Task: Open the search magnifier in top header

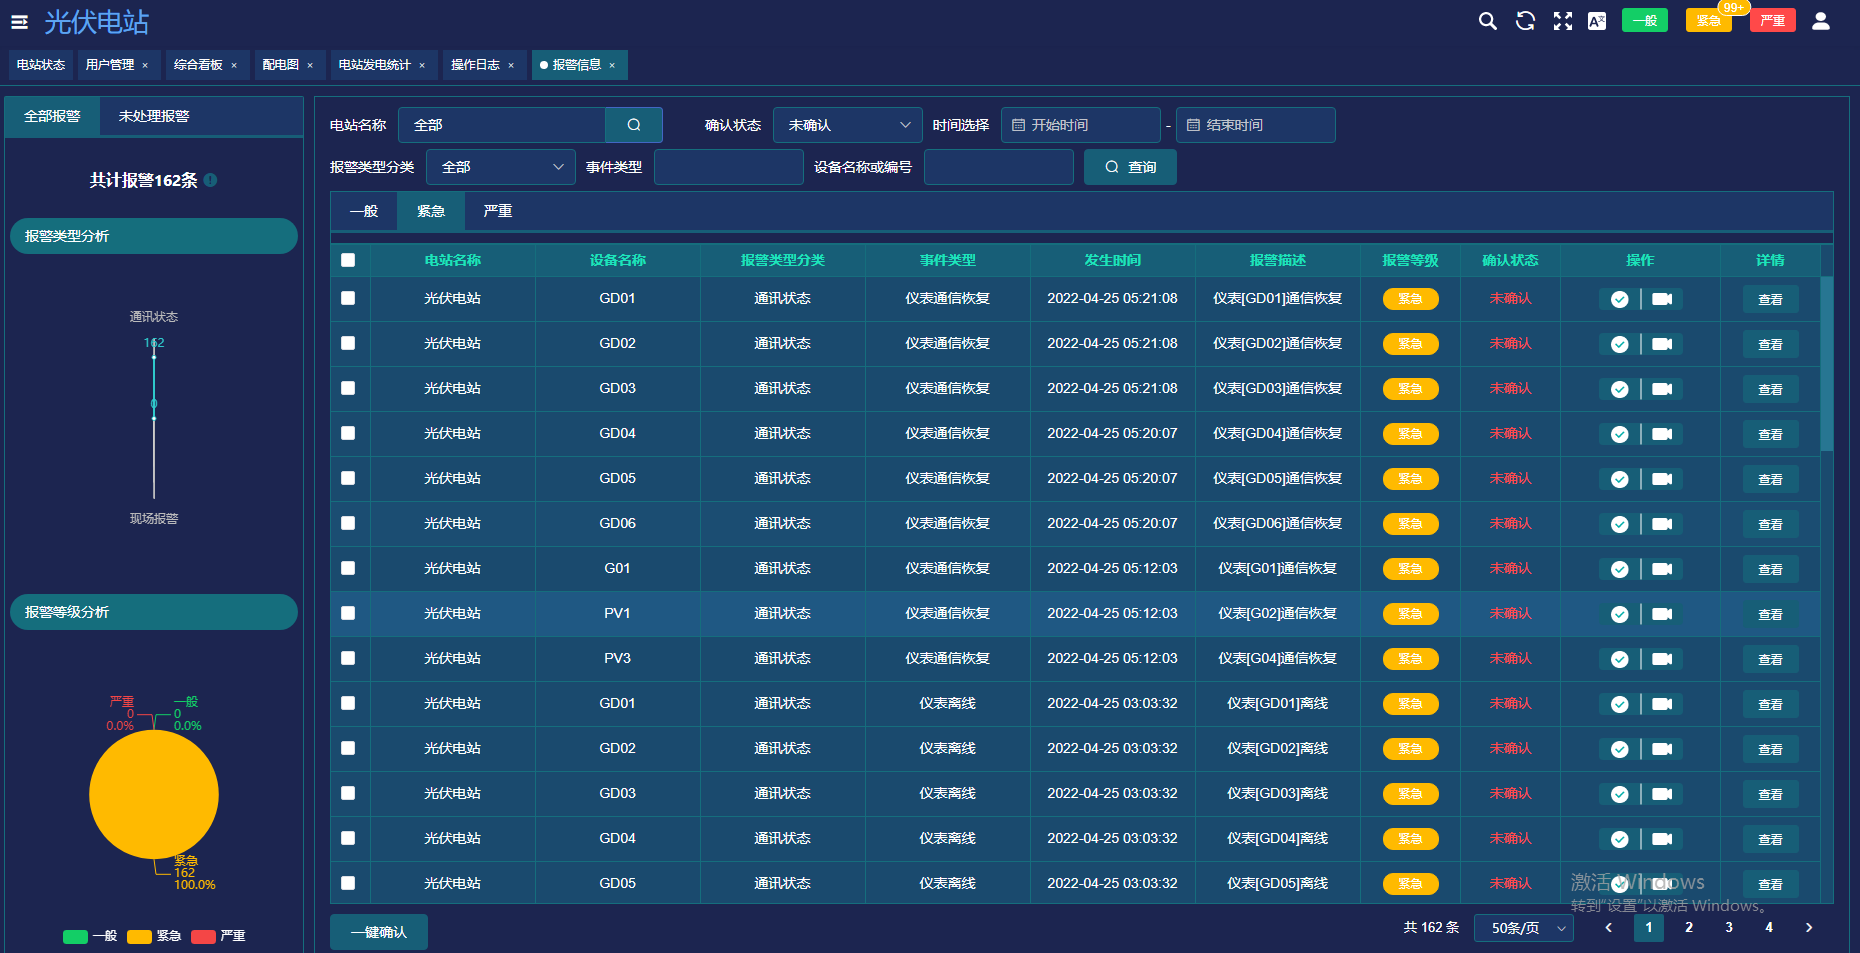Action: [x=1488, y=21]
